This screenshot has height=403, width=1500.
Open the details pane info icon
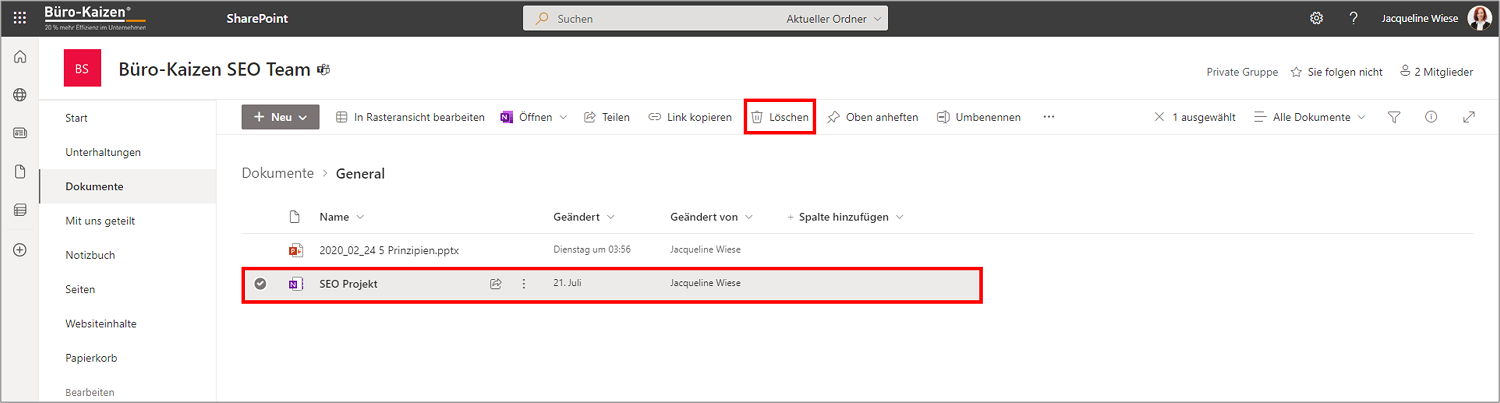coord(1431,117)
